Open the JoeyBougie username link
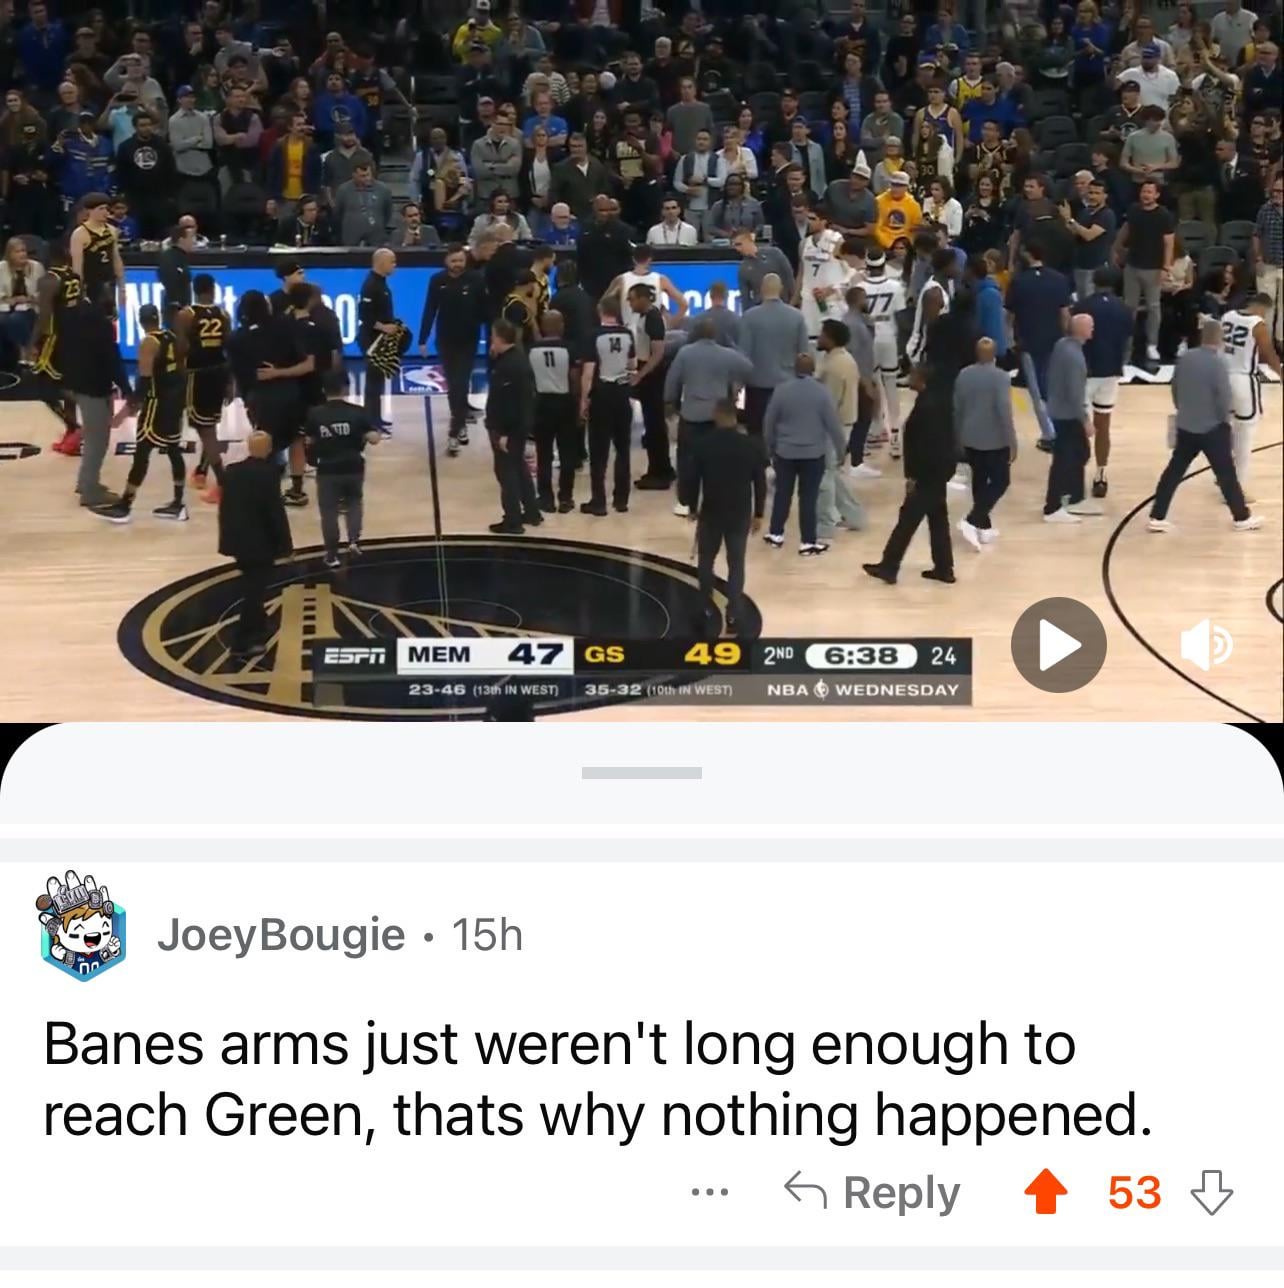This screenshot has width=1284, height=1288. tap(281, 935)
